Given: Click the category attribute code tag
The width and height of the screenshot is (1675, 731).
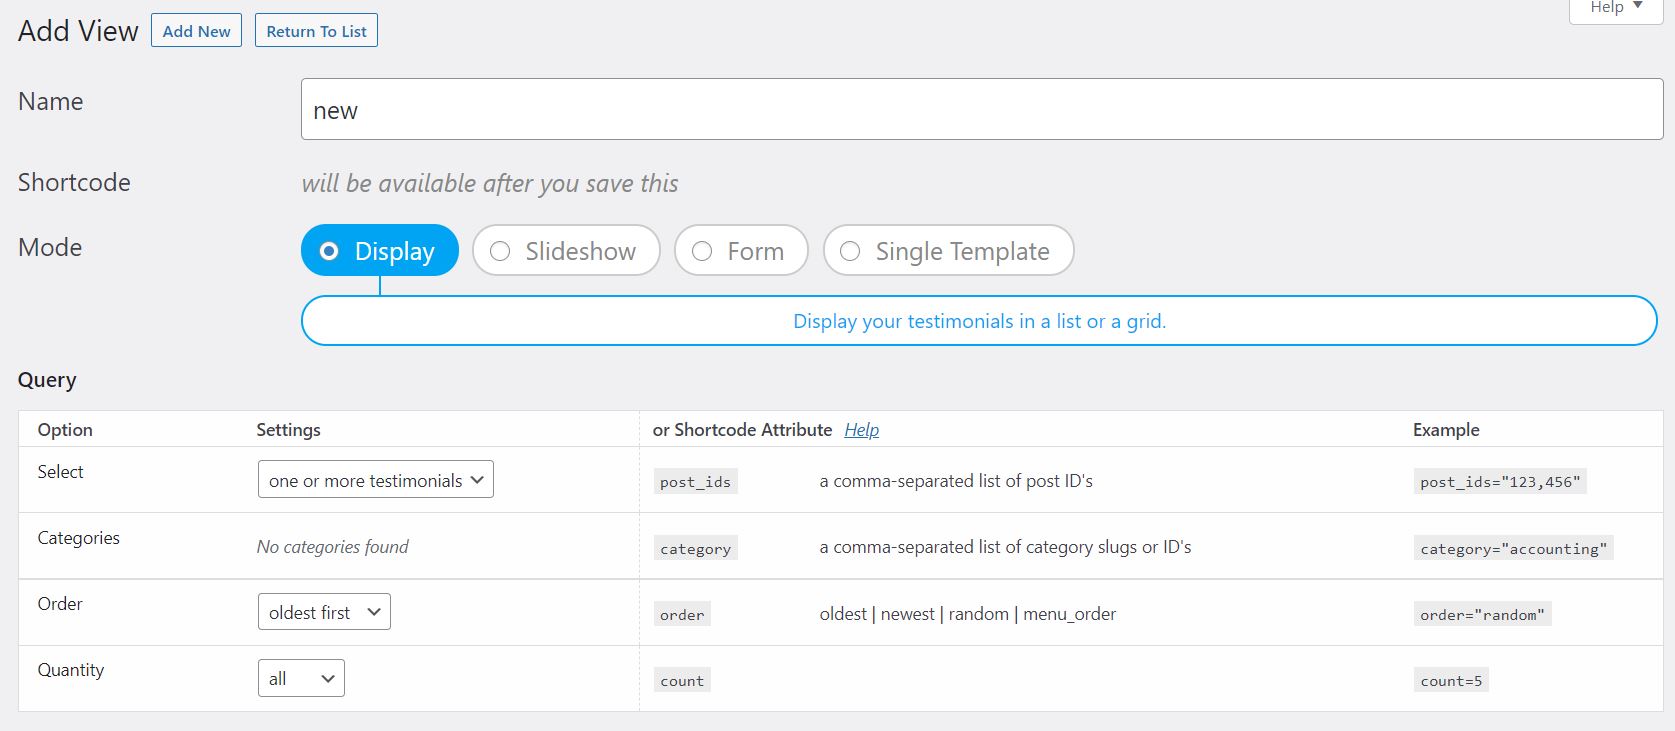Looking at the screenshot, I should coord(695,548).
